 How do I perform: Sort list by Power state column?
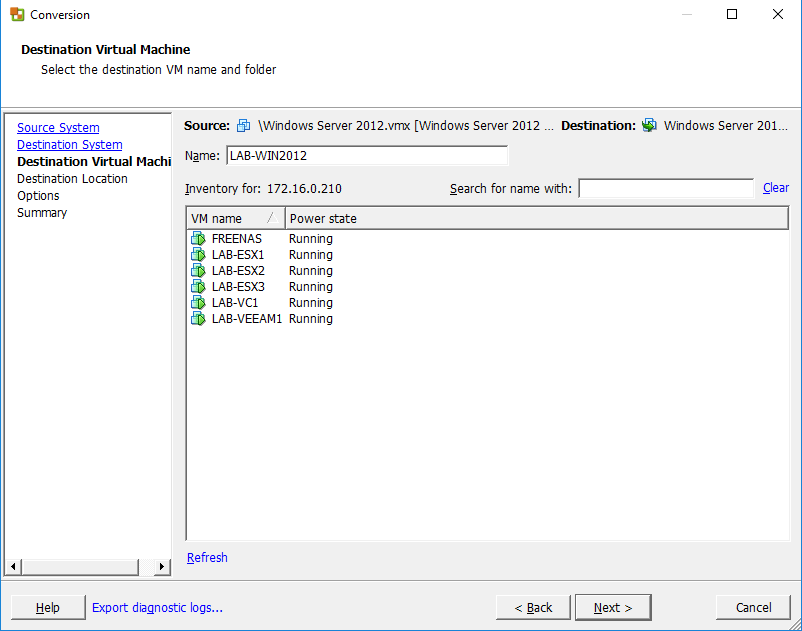tap(323, 218)
